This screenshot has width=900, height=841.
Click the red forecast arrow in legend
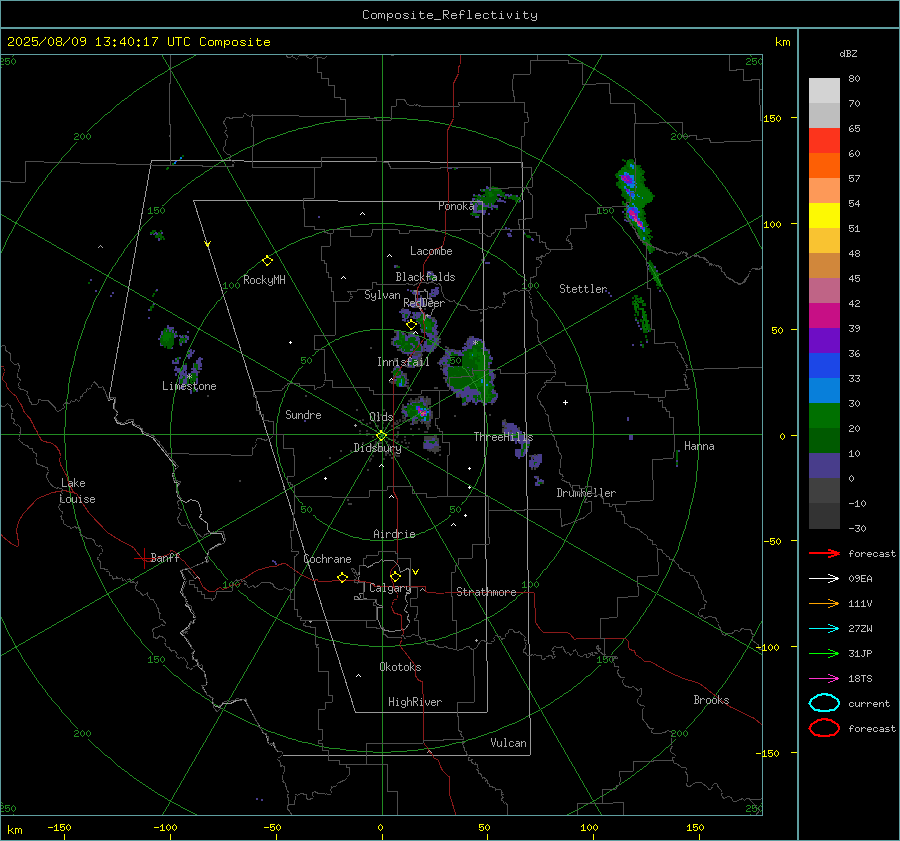coord(824,553)
